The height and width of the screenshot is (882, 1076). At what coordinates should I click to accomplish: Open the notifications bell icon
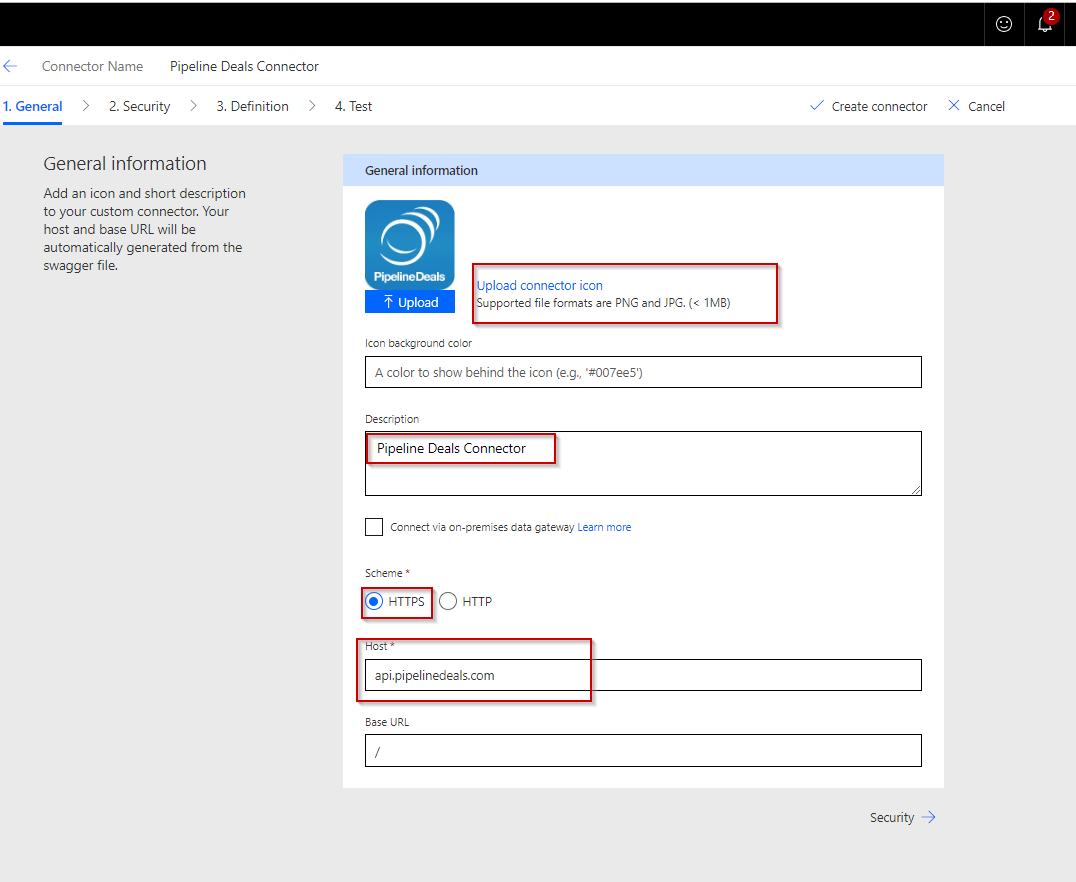(x=1046, y=24)
